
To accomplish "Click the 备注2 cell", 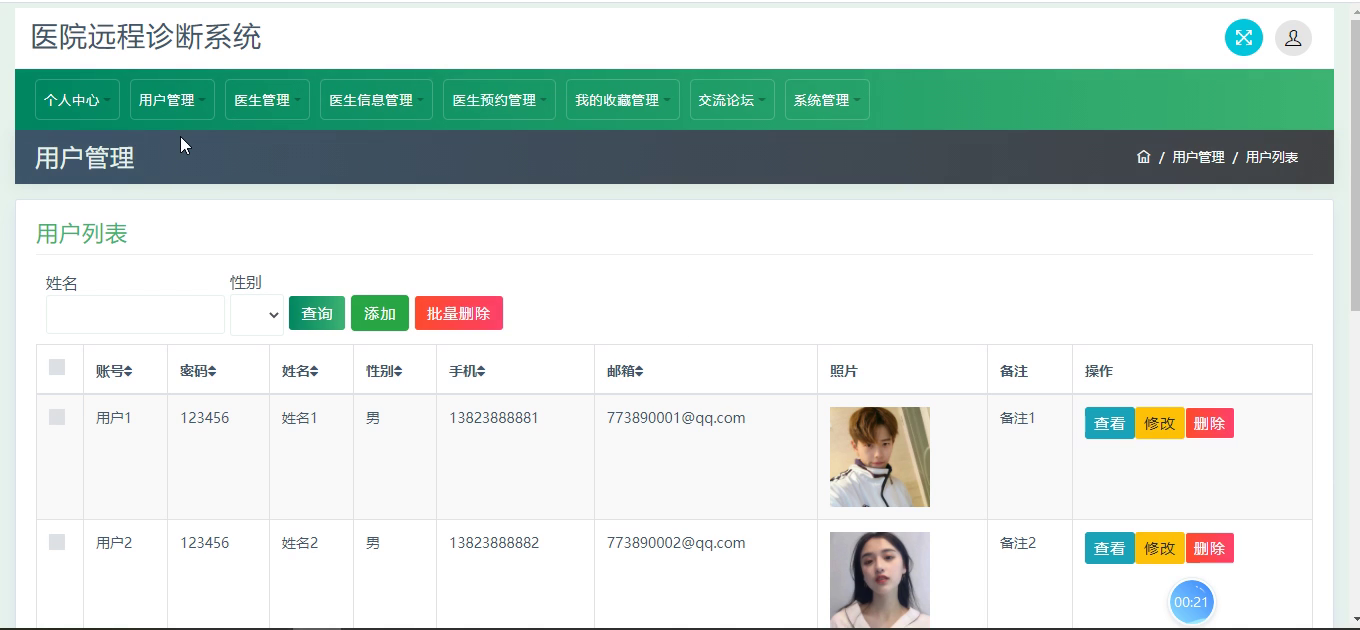I will pos(1018,543).
